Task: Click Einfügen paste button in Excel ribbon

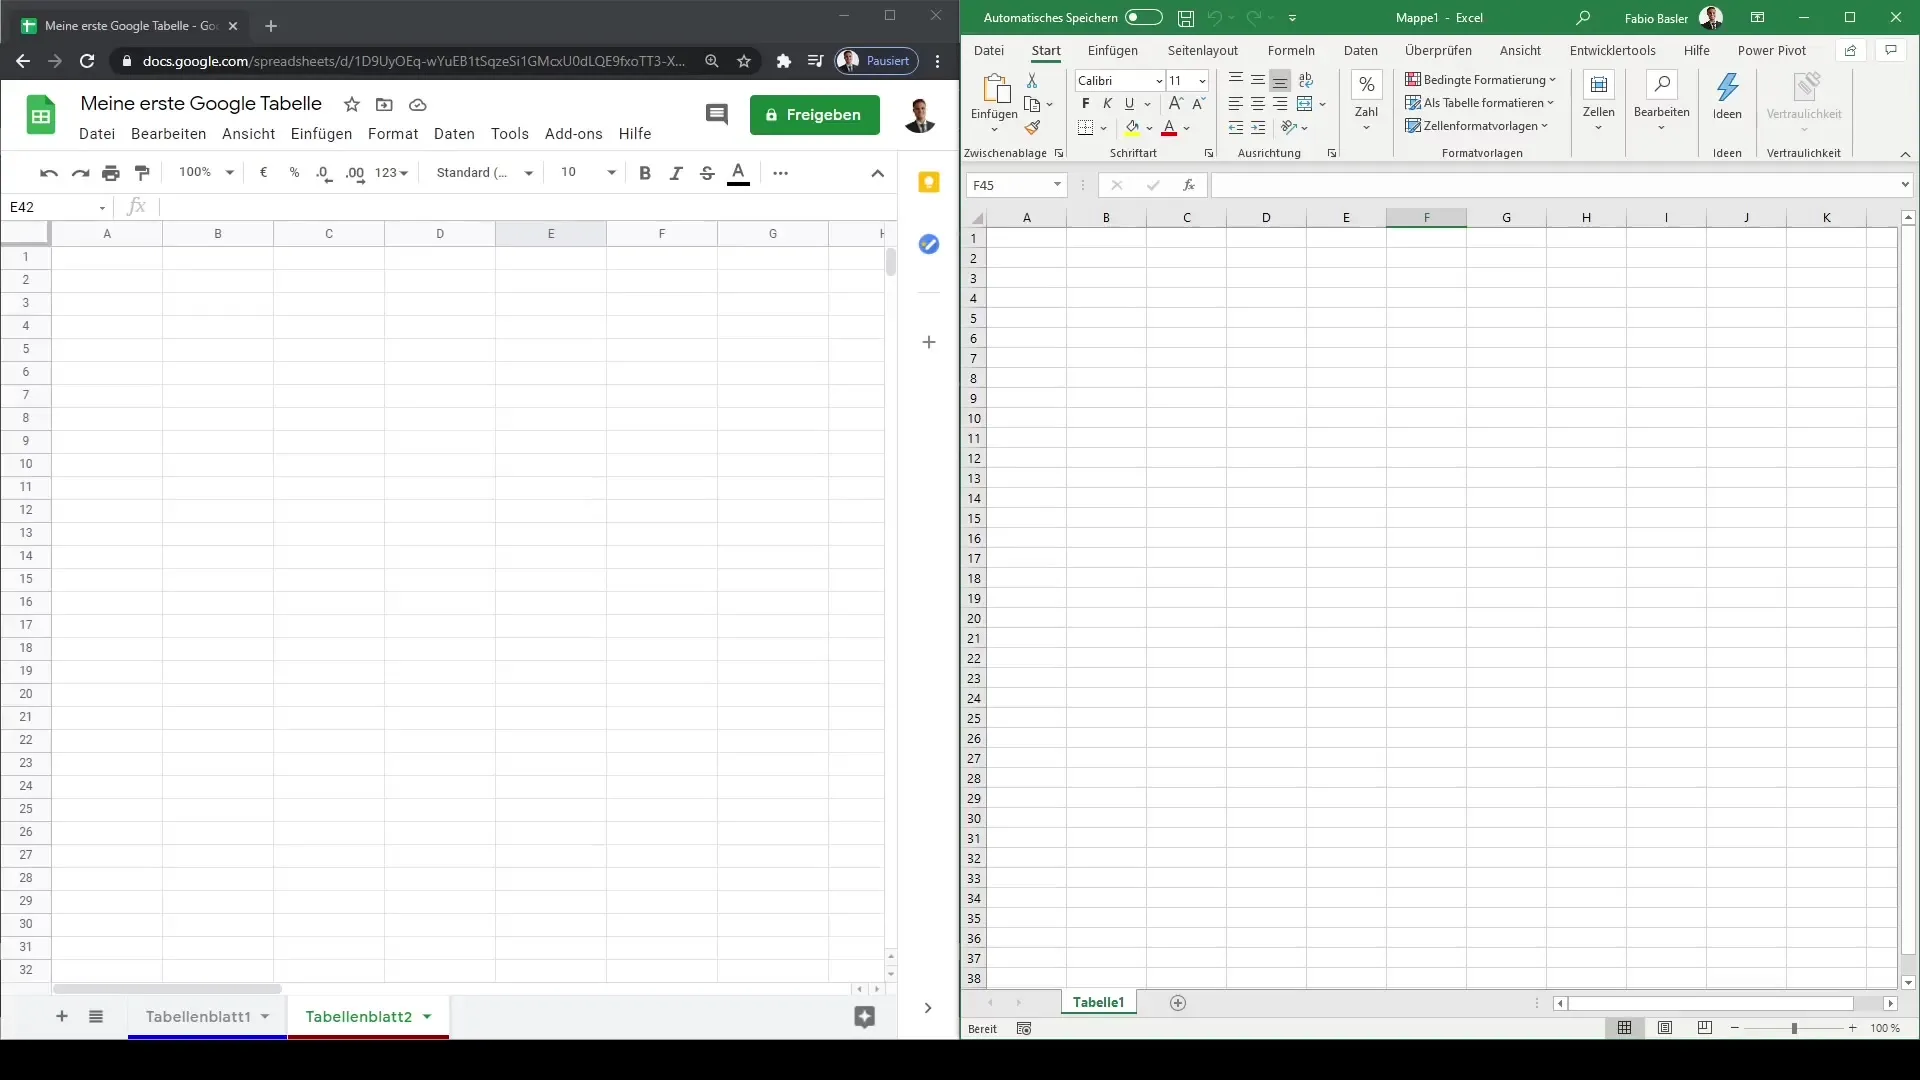Action: tap(994, 103)
